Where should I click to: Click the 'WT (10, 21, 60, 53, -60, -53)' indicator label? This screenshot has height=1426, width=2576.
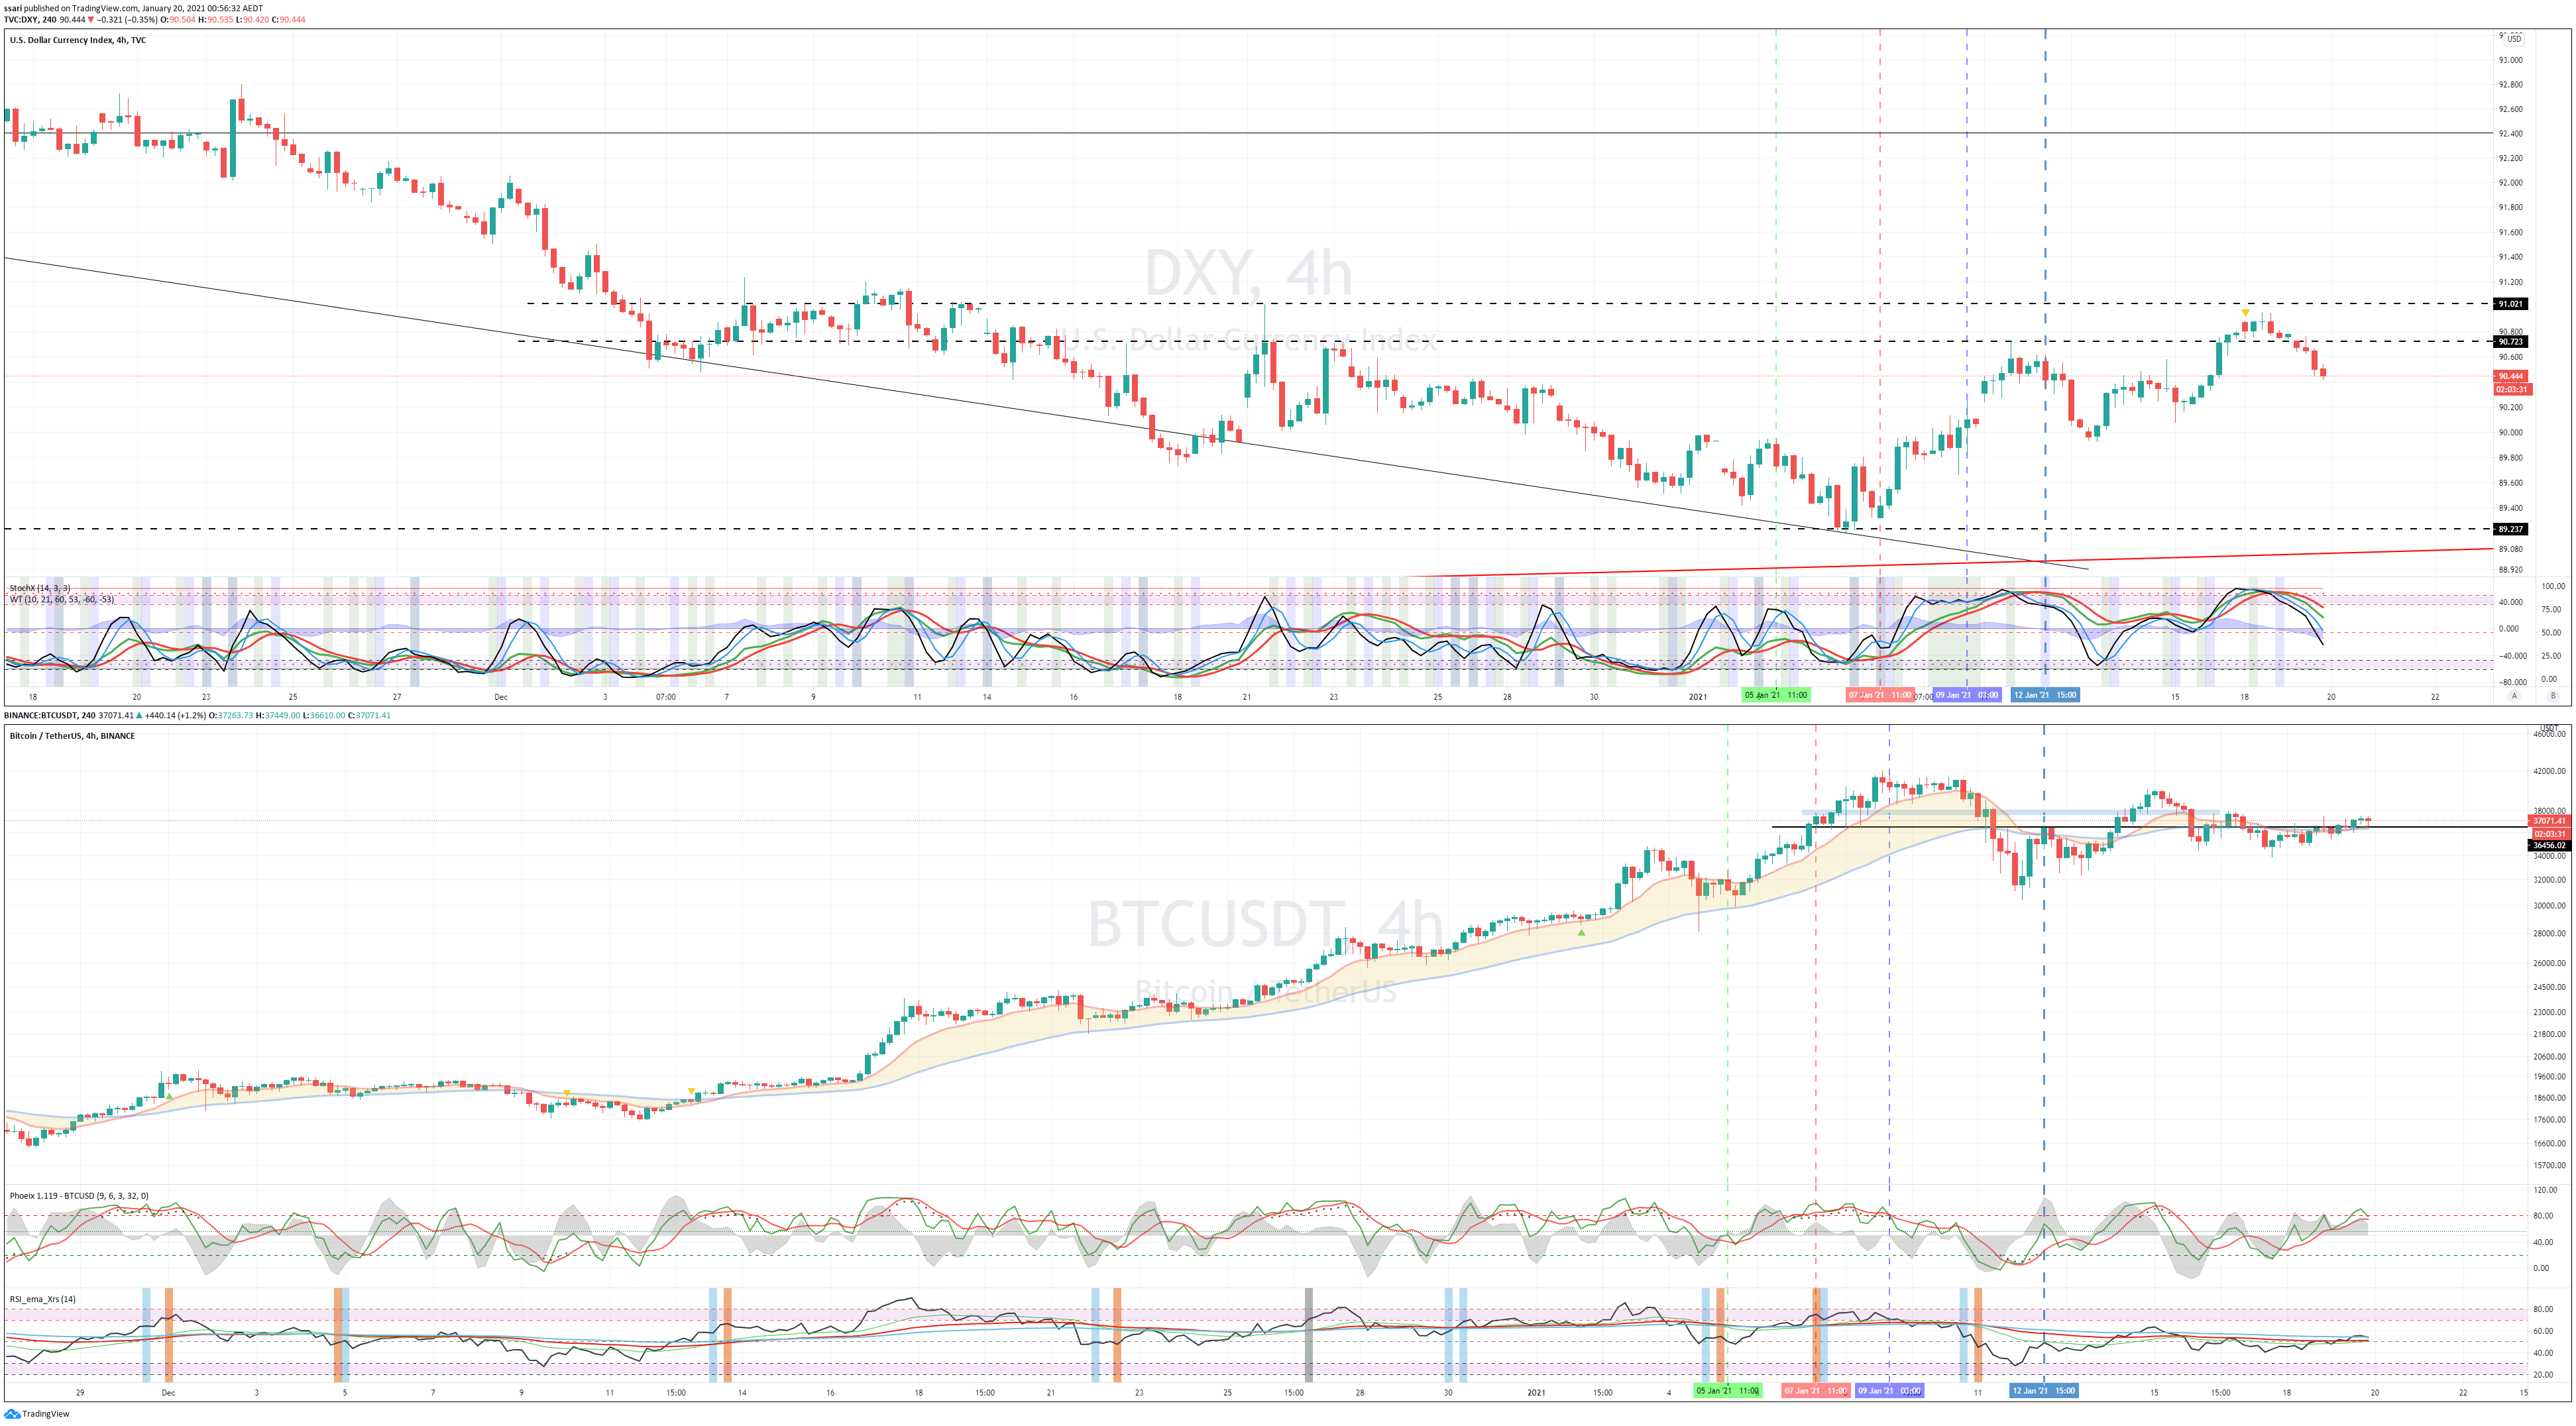pos(61,600)
